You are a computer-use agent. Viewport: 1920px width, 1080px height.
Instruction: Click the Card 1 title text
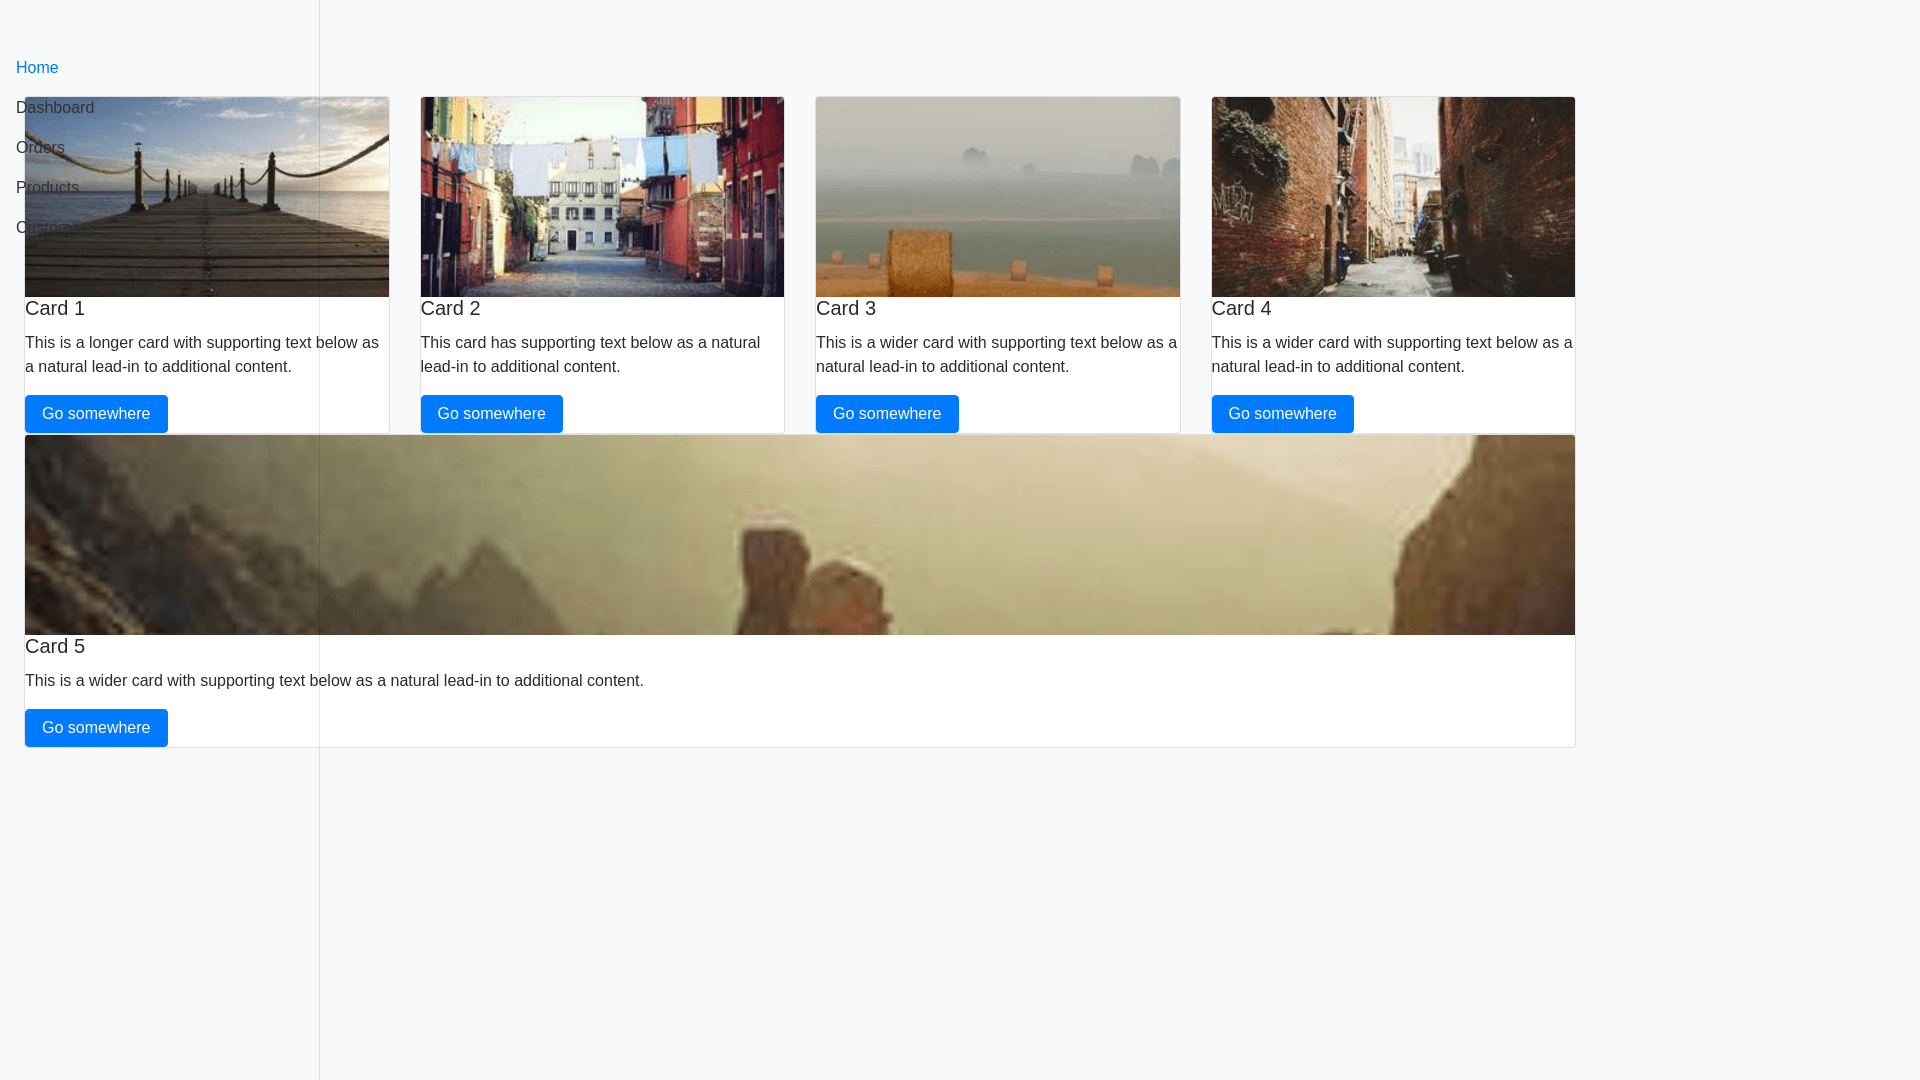tap(55, 309)
